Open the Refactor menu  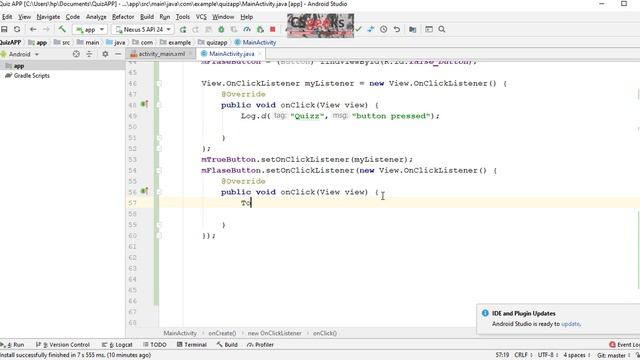[x=123, y=17]
